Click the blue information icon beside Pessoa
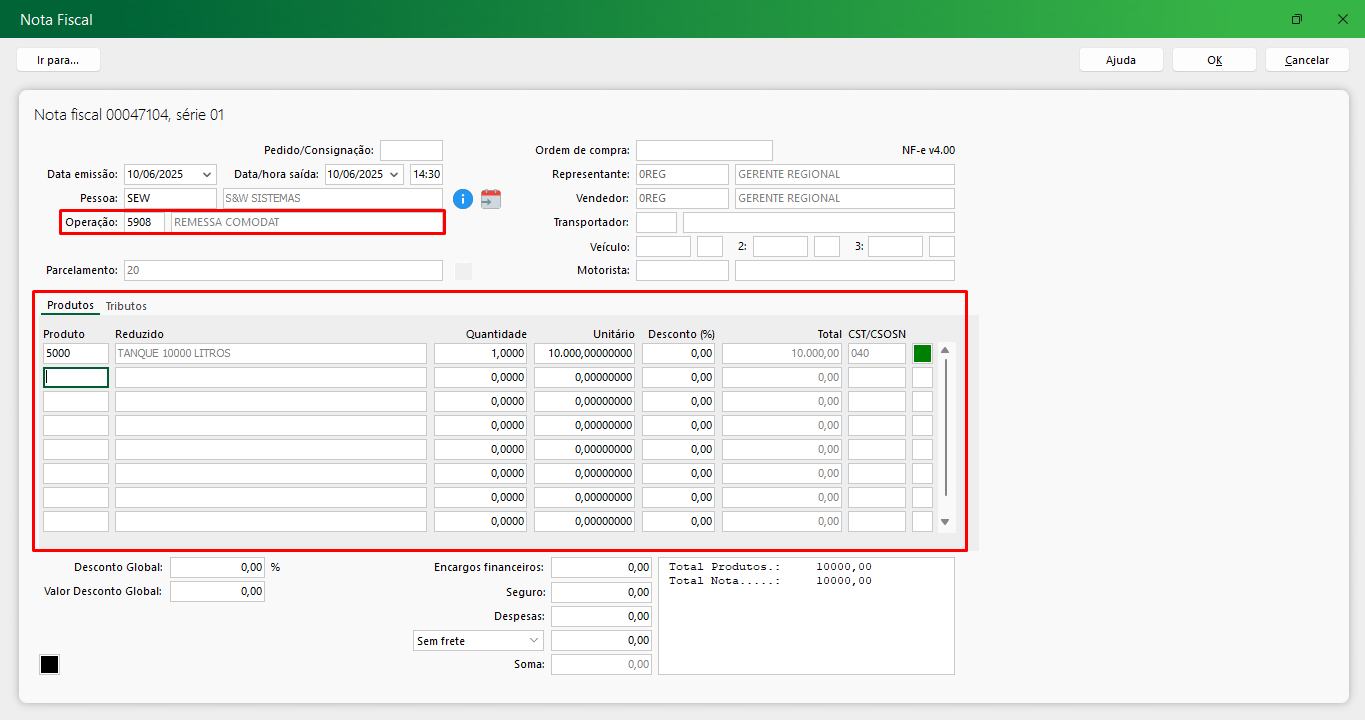 [462, 199]
